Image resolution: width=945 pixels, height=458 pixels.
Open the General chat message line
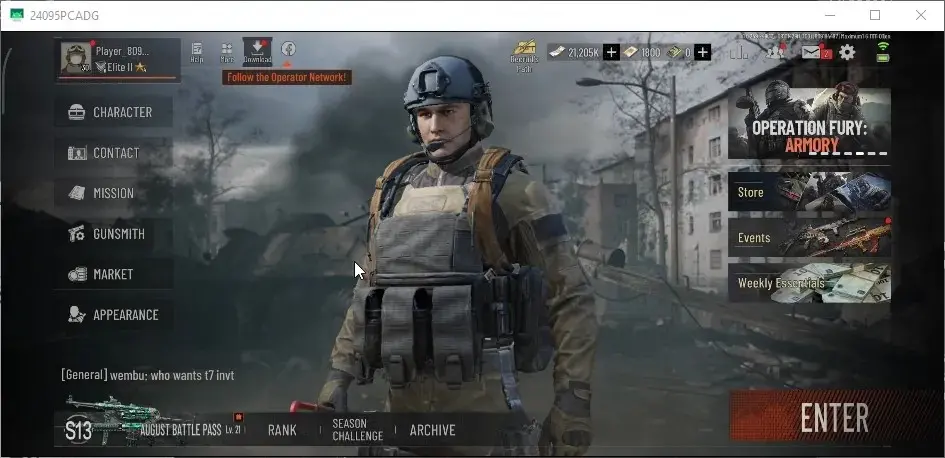148,375
